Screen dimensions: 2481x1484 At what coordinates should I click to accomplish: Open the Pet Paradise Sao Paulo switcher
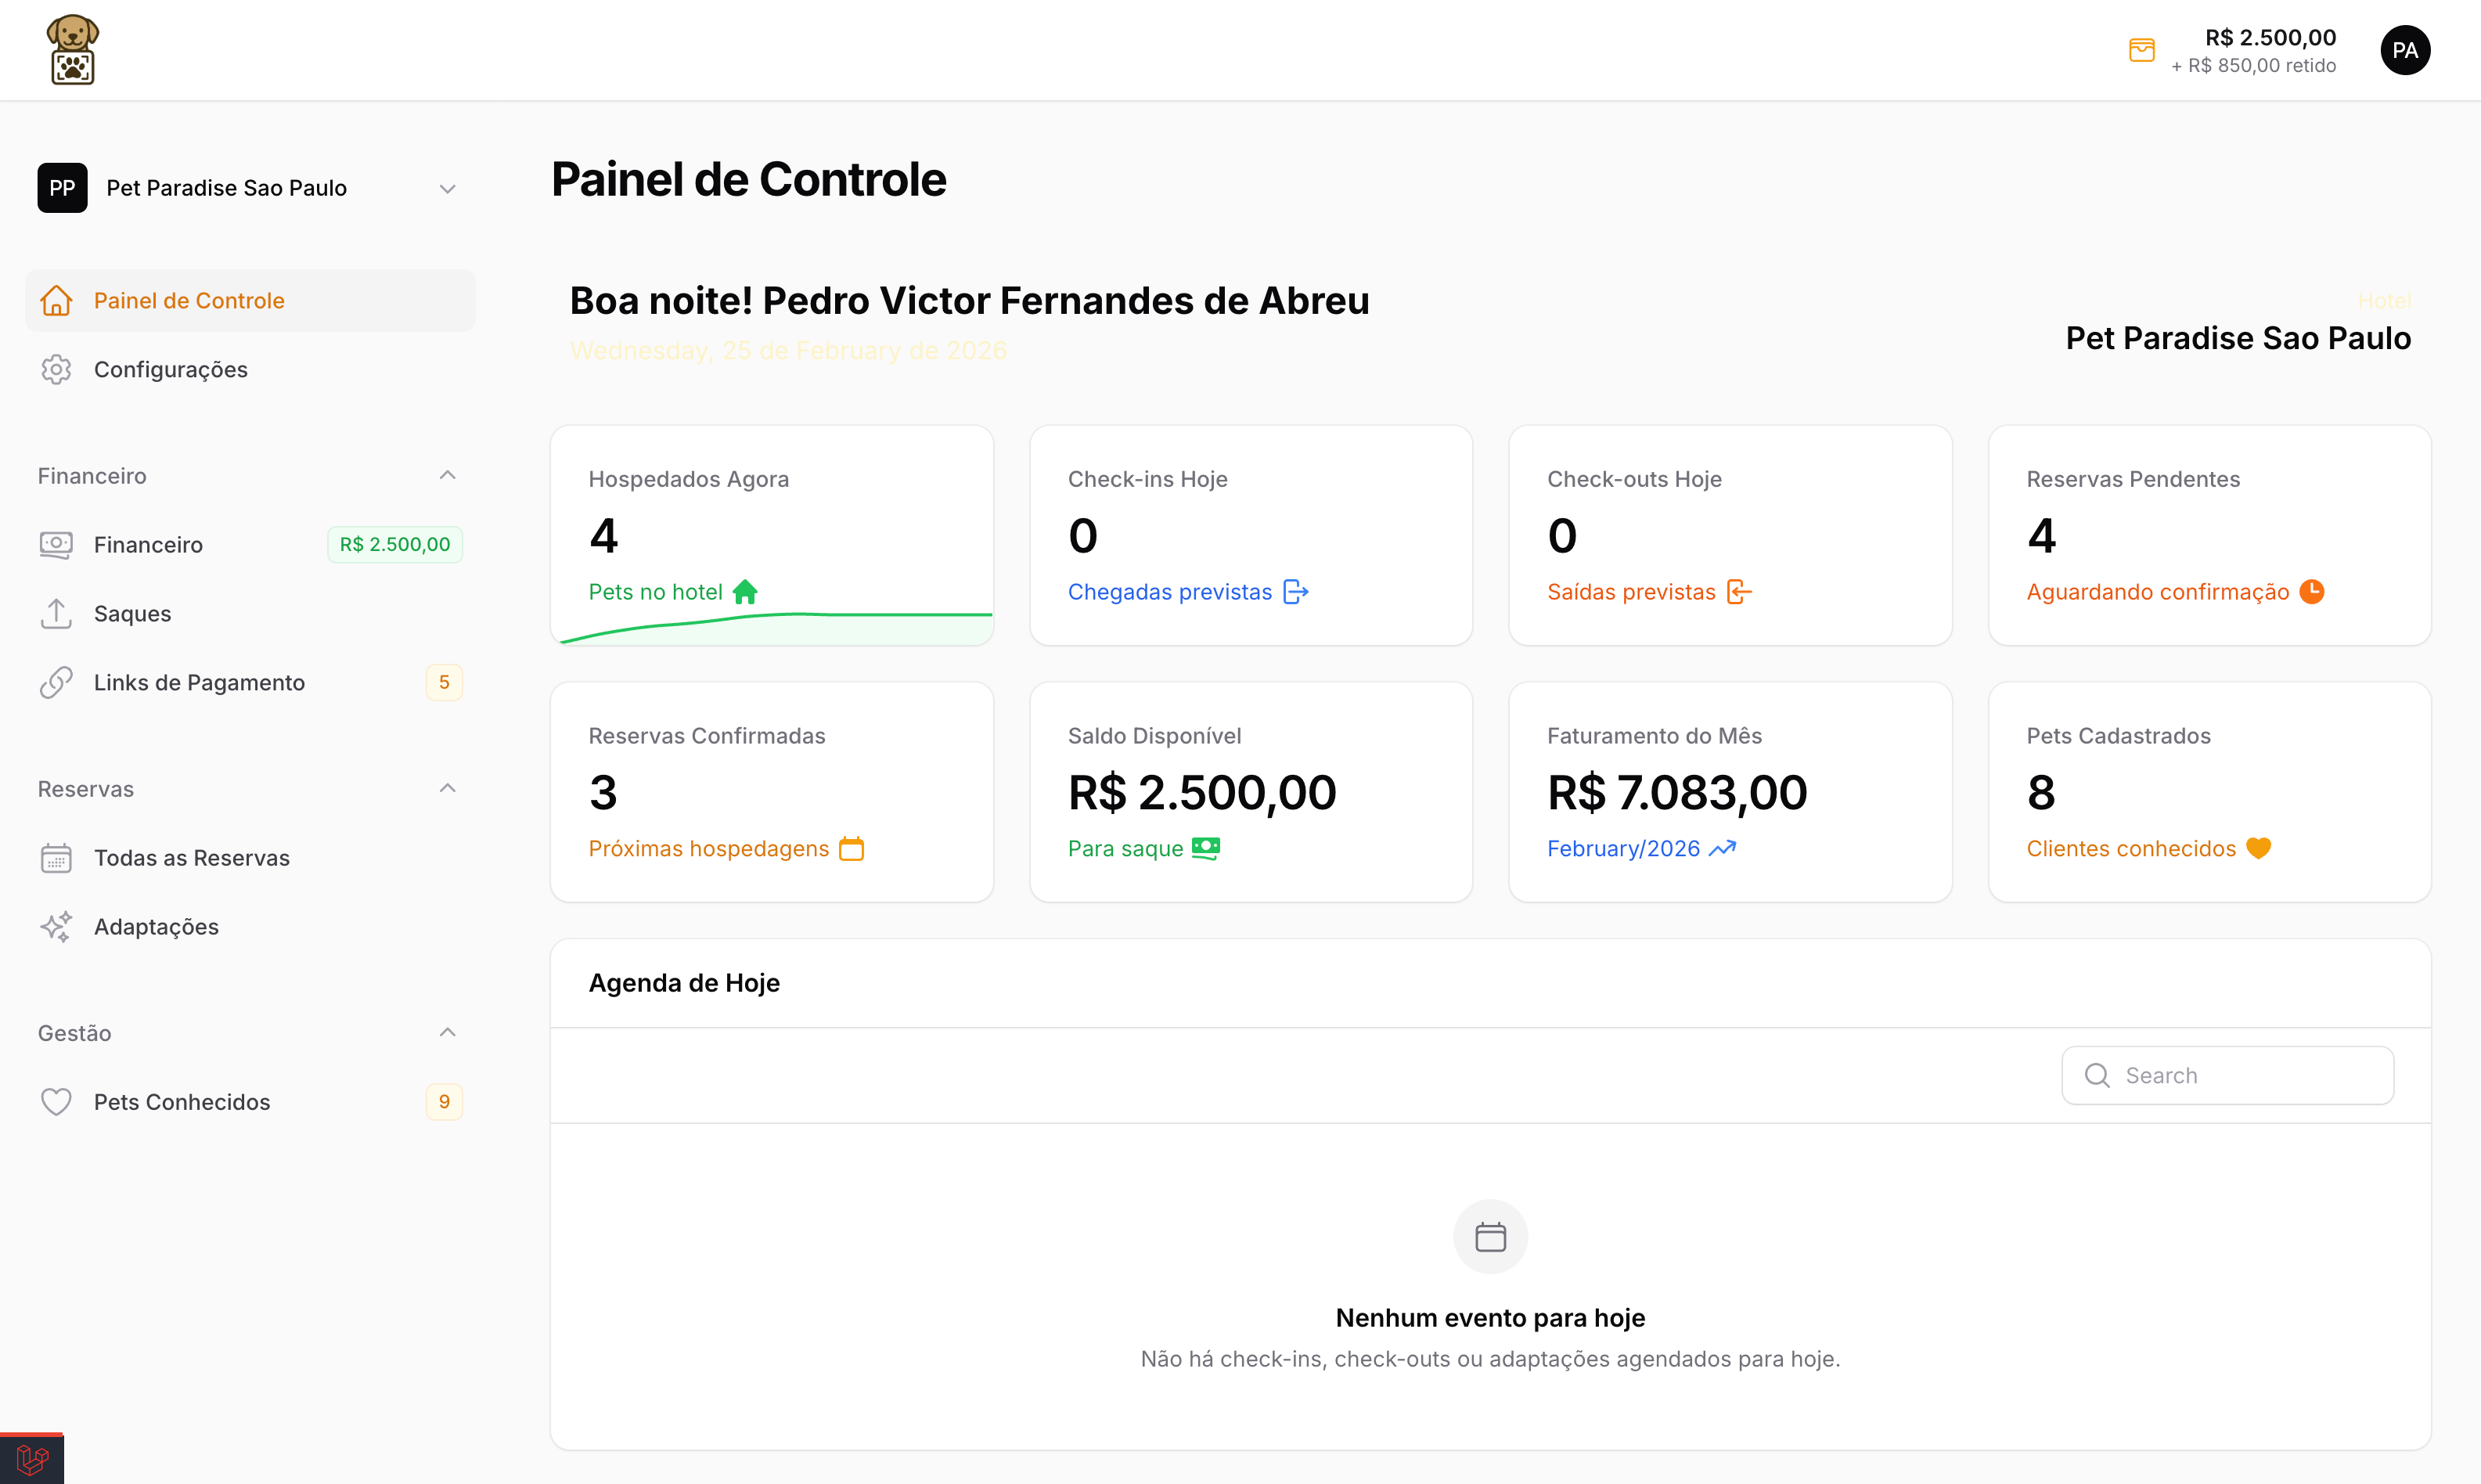pos(248,188)
